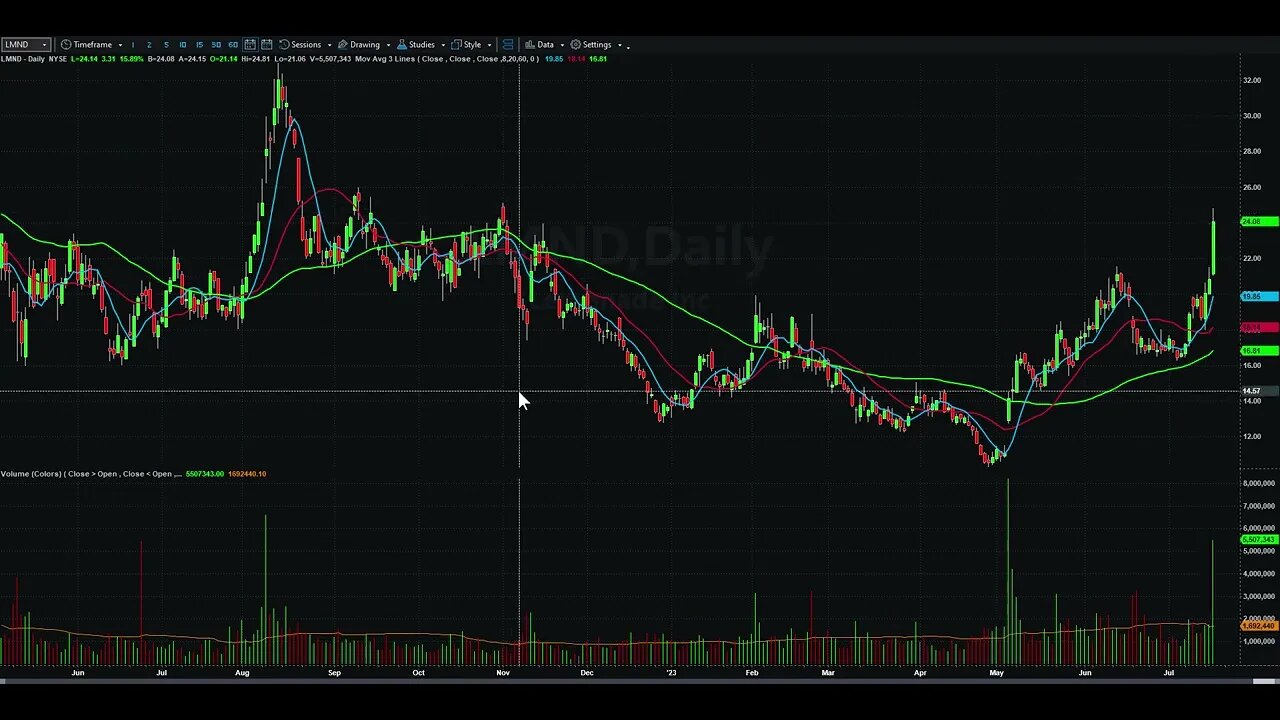Viewport: 1280px width, 720px height.
Task: Expand the Settings dropdown arrow
Action: tap(619, 45)
